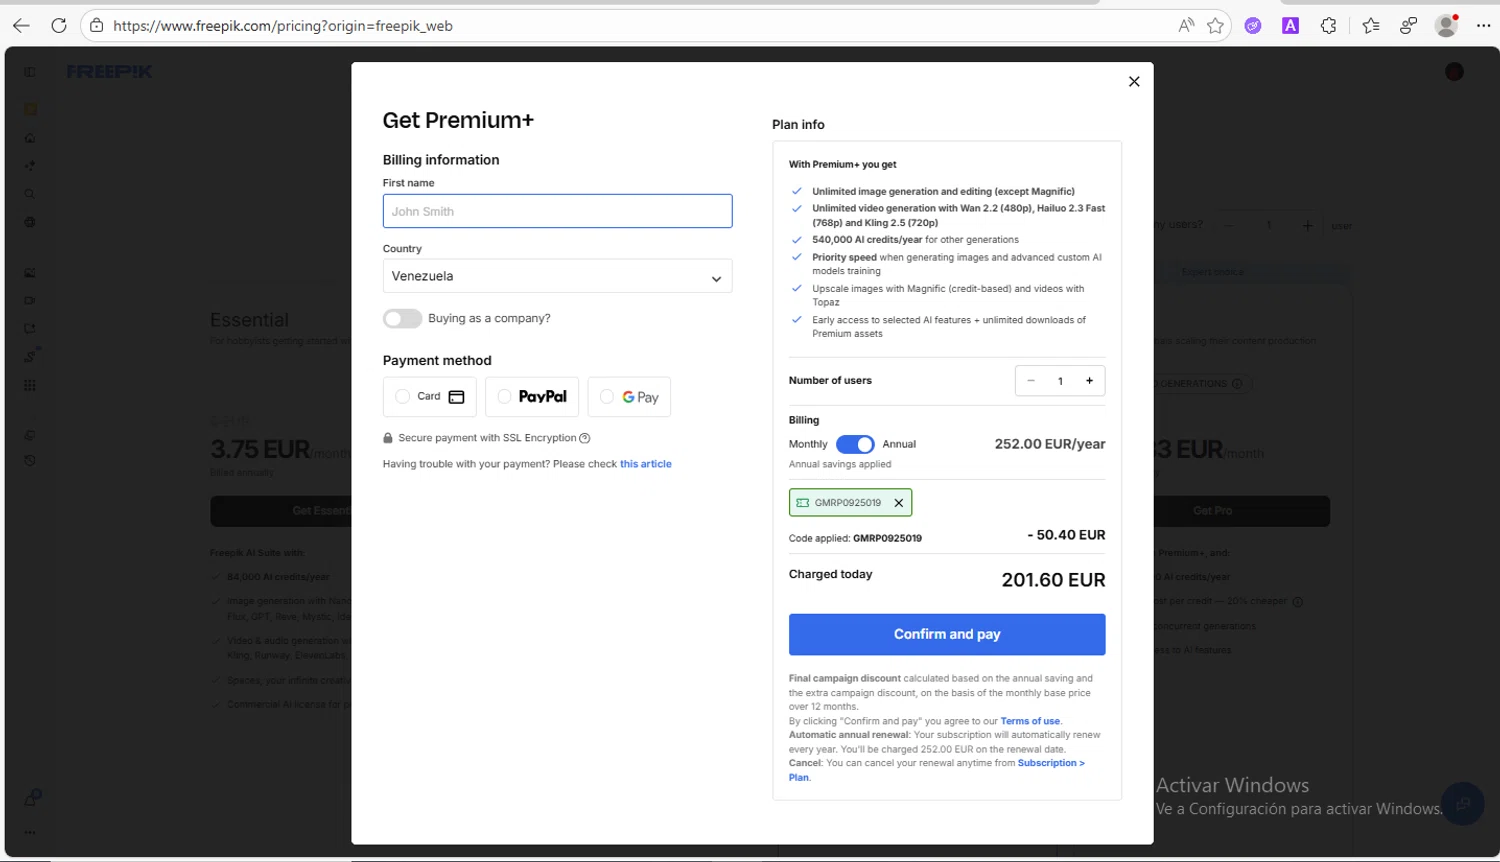Toggle the Buying as a company switch
This screenshot has width=1500, height=862.
coord(402,319)
